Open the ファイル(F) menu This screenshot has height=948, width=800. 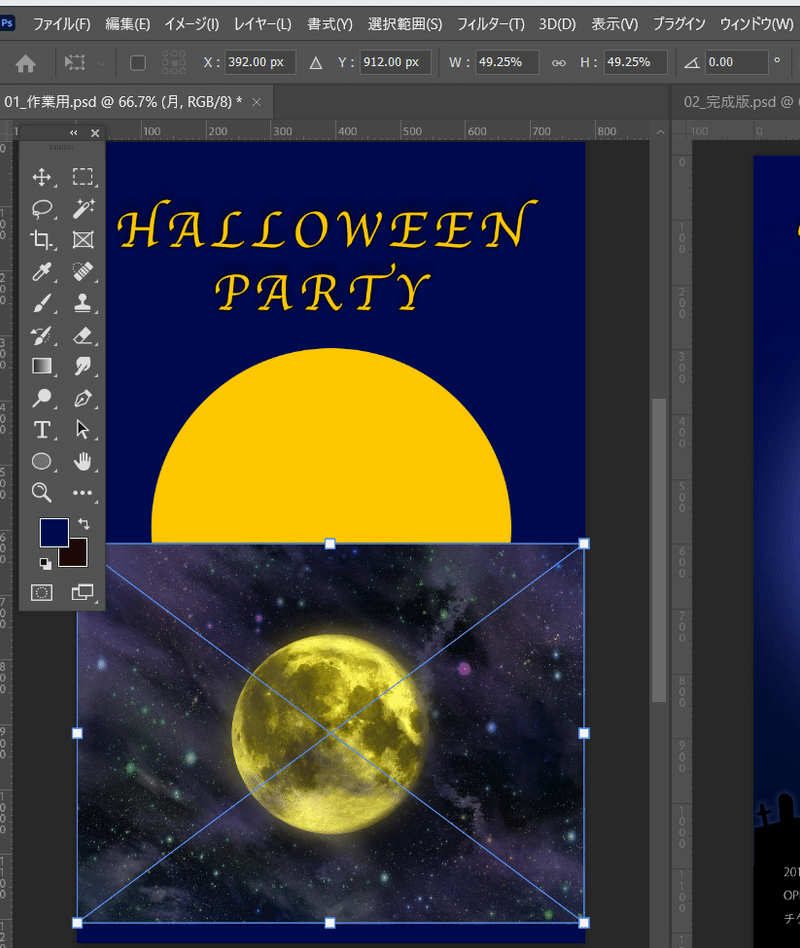62,24
